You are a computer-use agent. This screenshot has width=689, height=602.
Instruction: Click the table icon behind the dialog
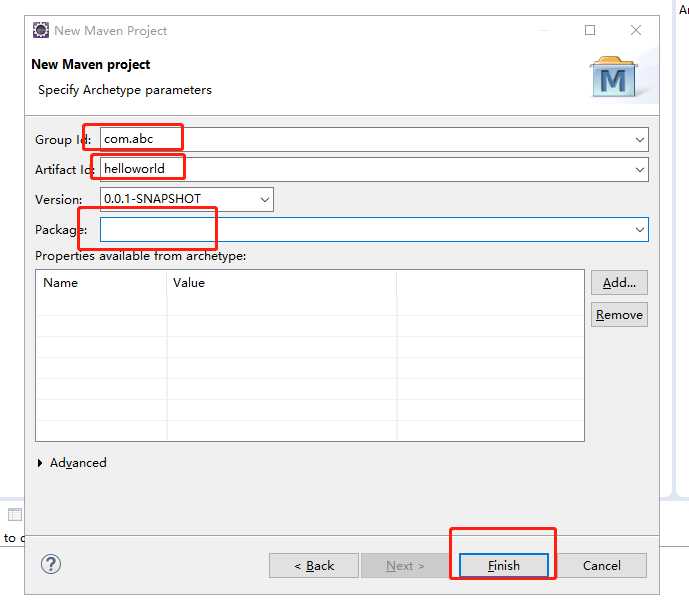[15, 514]
